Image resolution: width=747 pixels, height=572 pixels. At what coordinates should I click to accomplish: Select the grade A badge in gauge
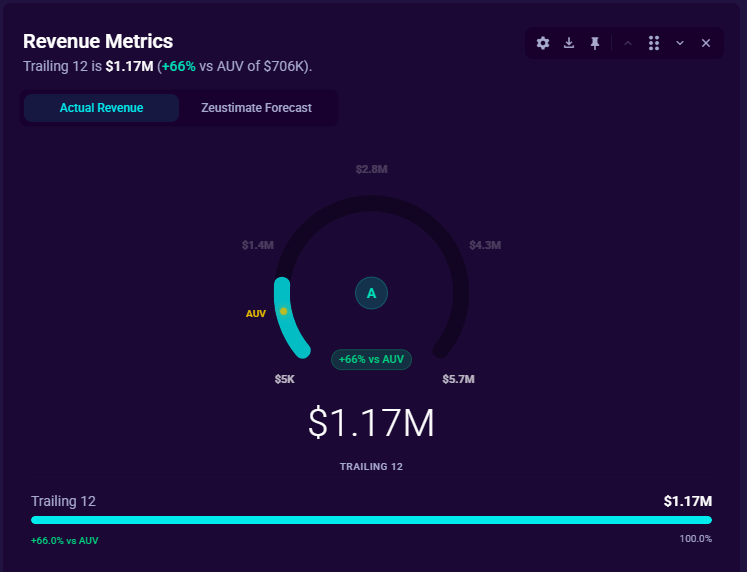pyautogui.click(x=372, y=293)
